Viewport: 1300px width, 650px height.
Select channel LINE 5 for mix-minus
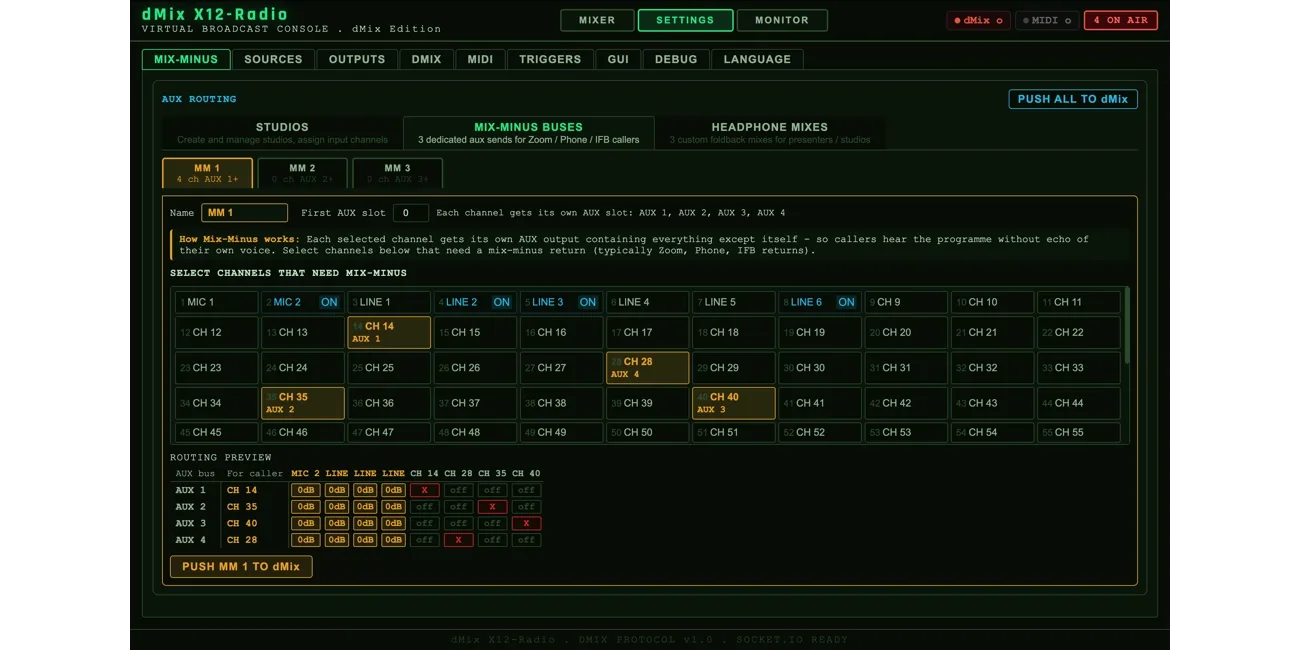733,302
